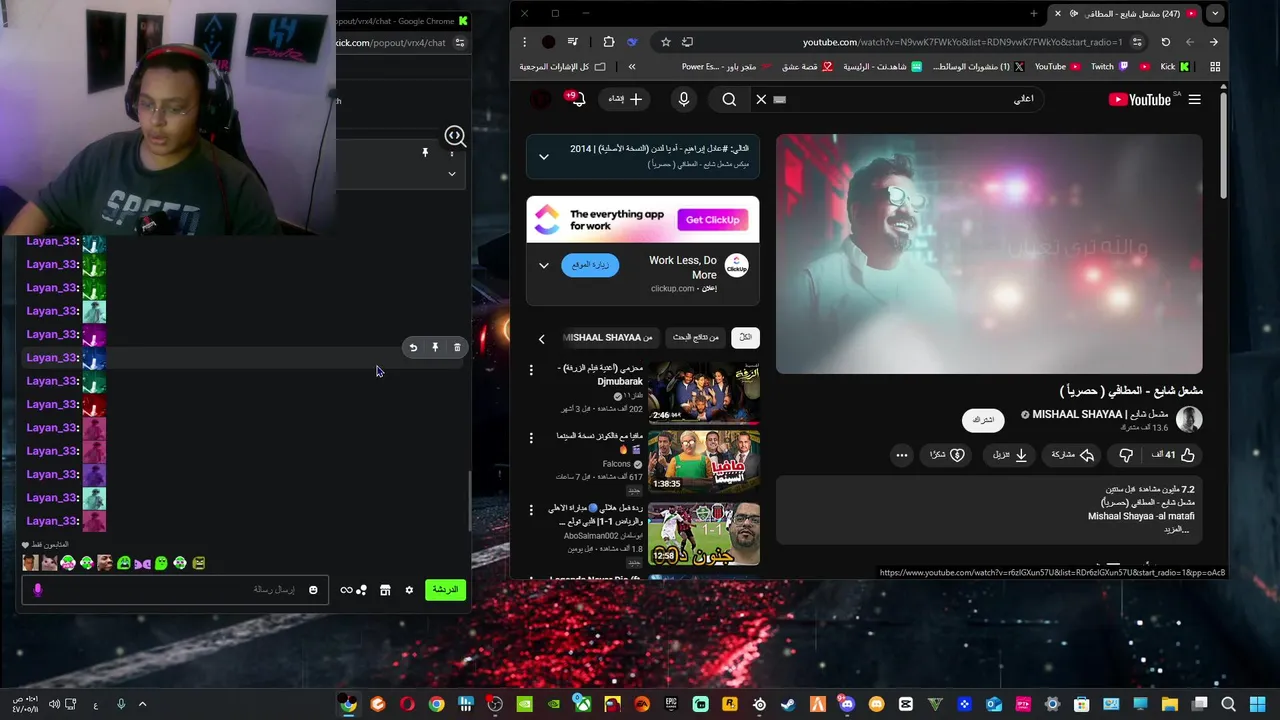The width and height of the screenshot is (1280, 720).
Task: Click the Kick chat message input
Action: (173, 590)
